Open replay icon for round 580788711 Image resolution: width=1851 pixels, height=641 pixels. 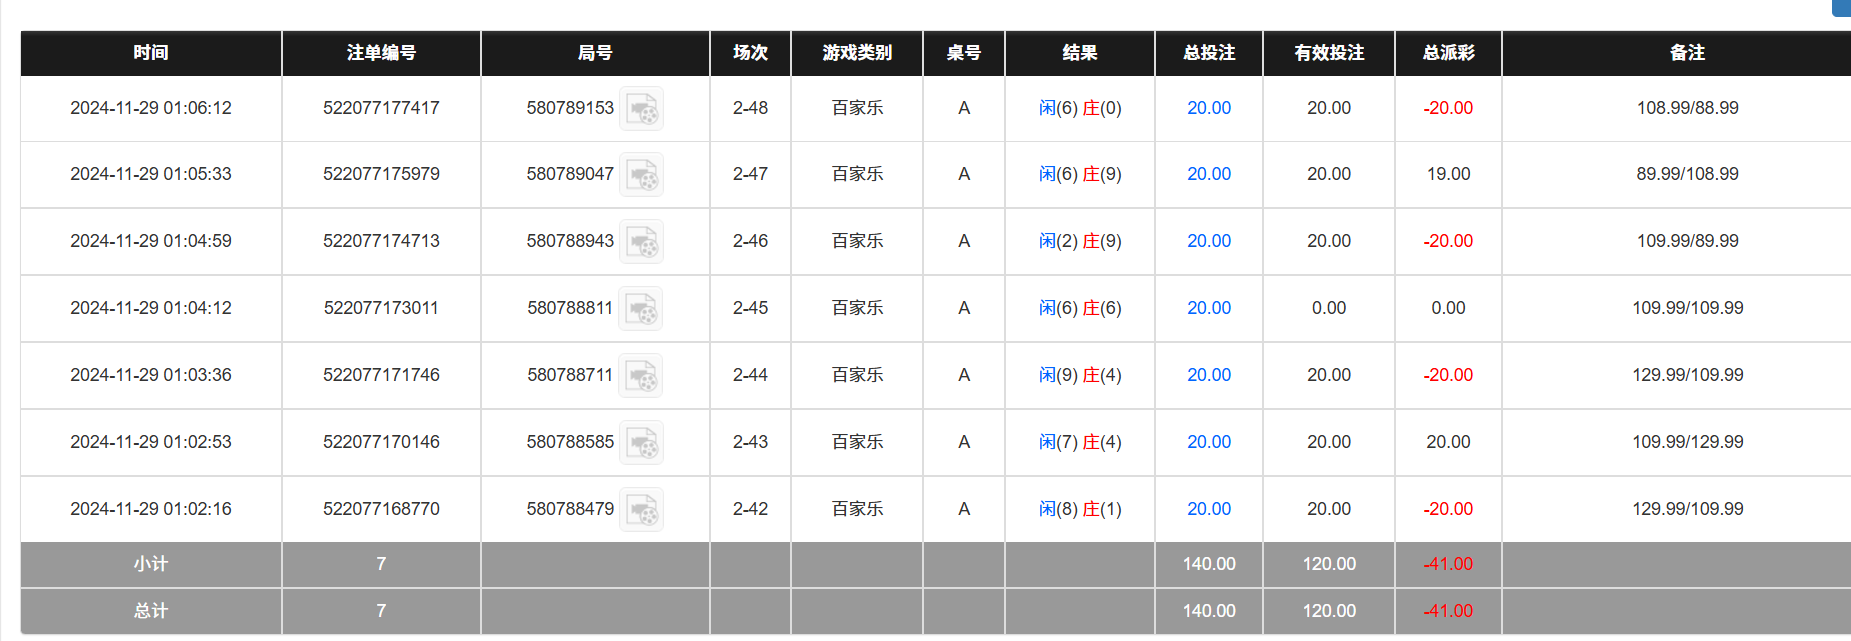640,376
